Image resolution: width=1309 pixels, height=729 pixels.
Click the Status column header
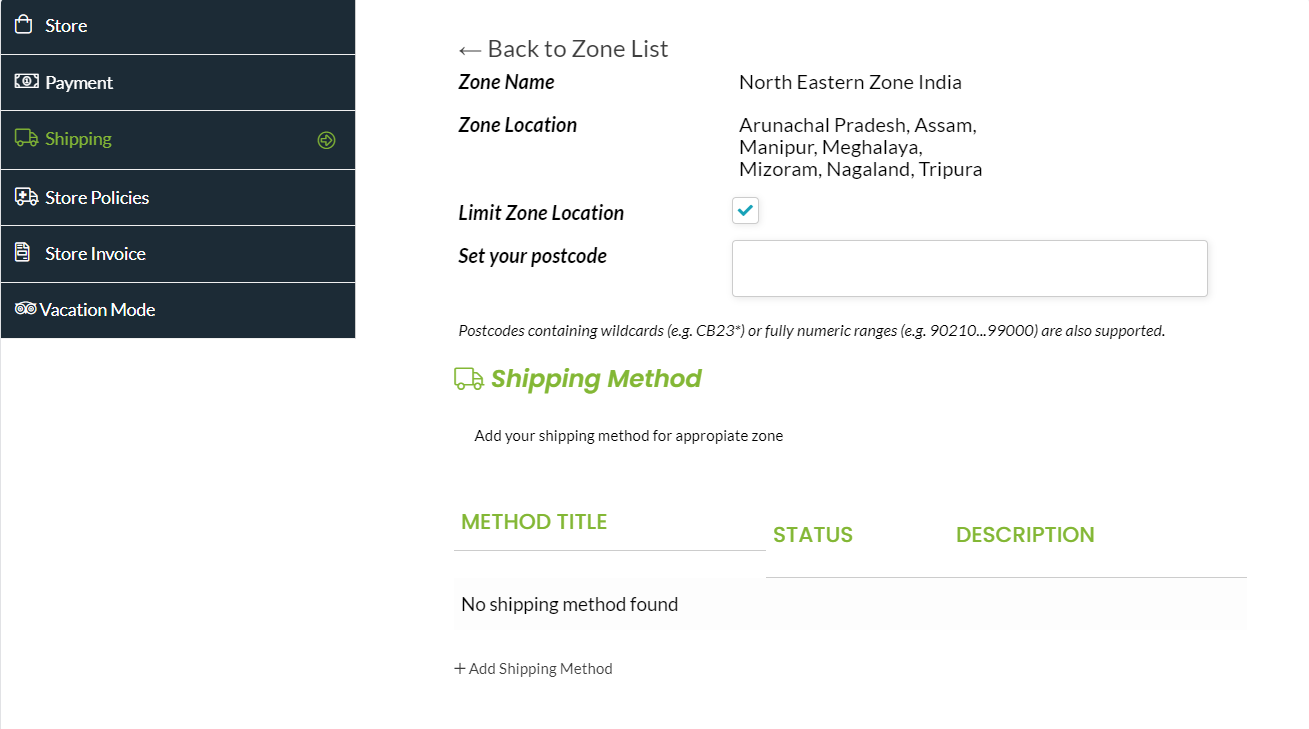click(x=812, y=535)
